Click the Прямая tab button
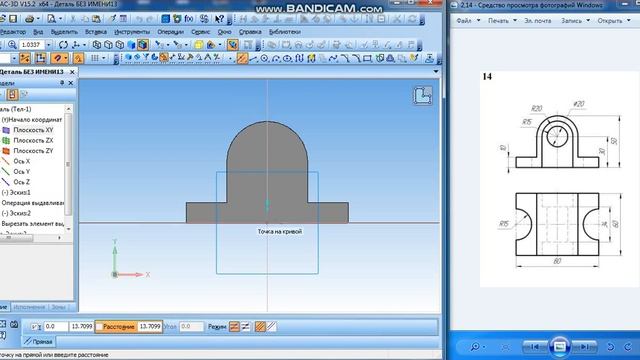Image resolution: width=640 pixels, height=360 pixels. 38,341
